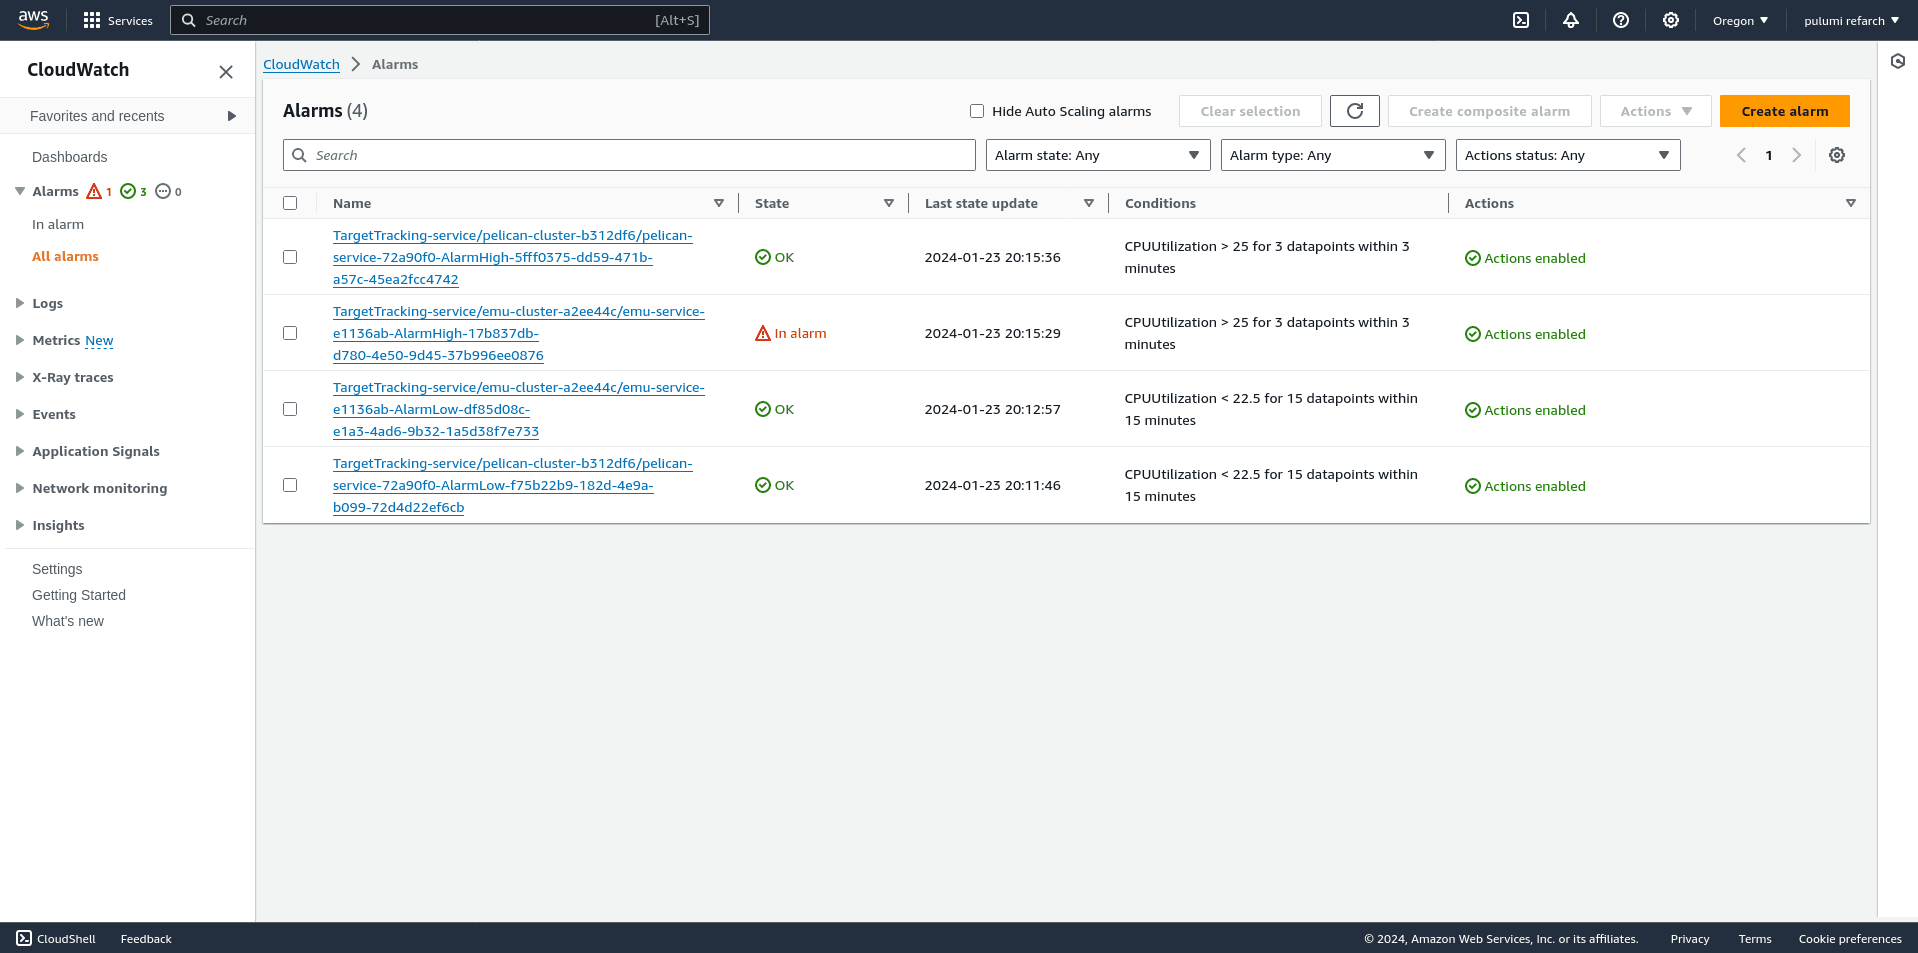
Task: Open the Alarm state filter dropdown
Action: [1097, 155]
